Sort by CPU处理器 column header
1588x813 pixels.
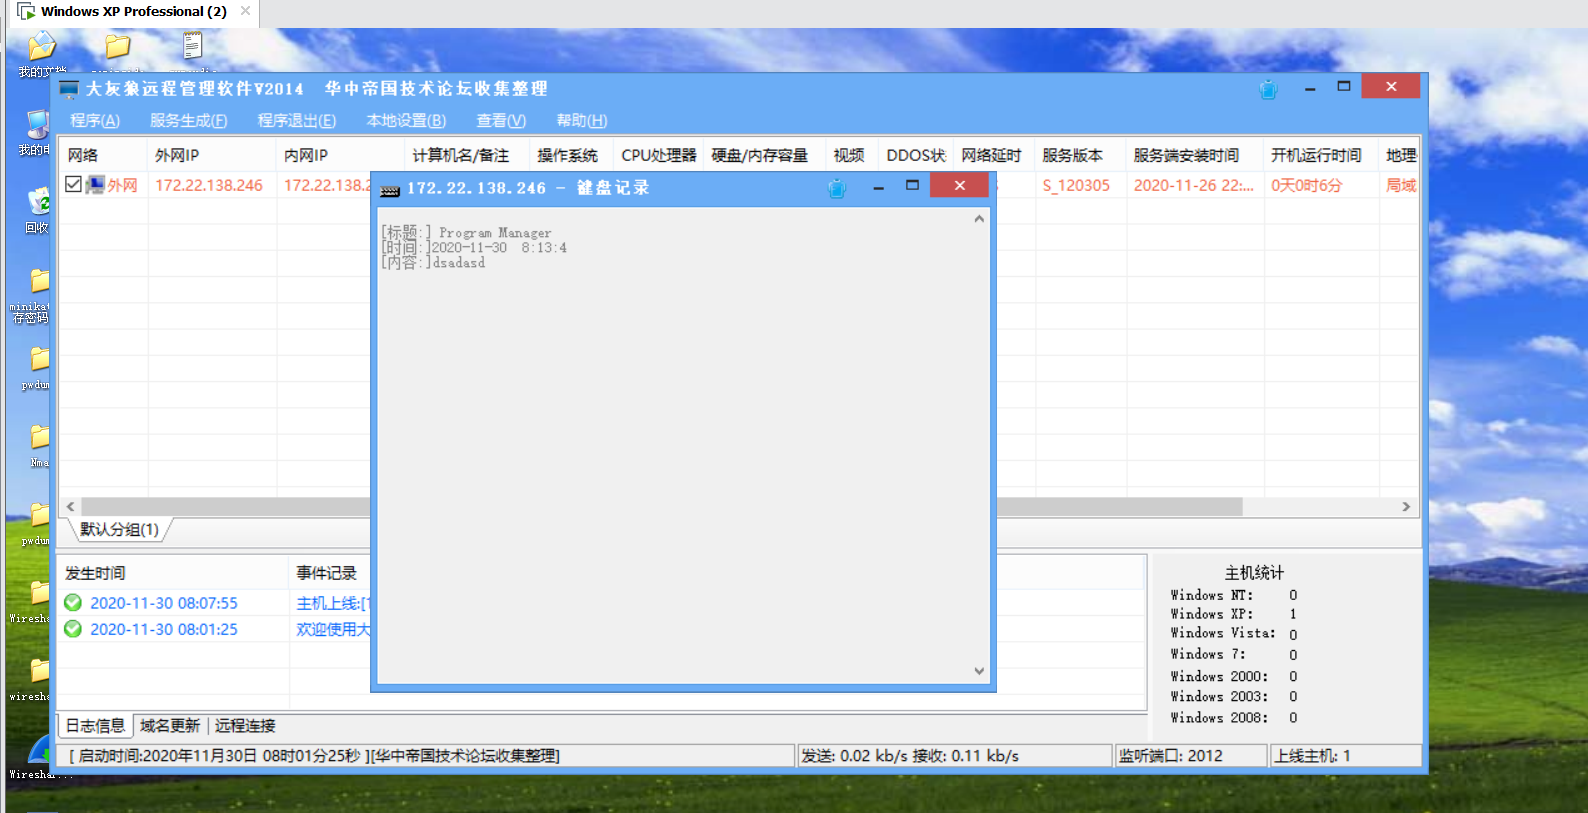click(659, 155)
